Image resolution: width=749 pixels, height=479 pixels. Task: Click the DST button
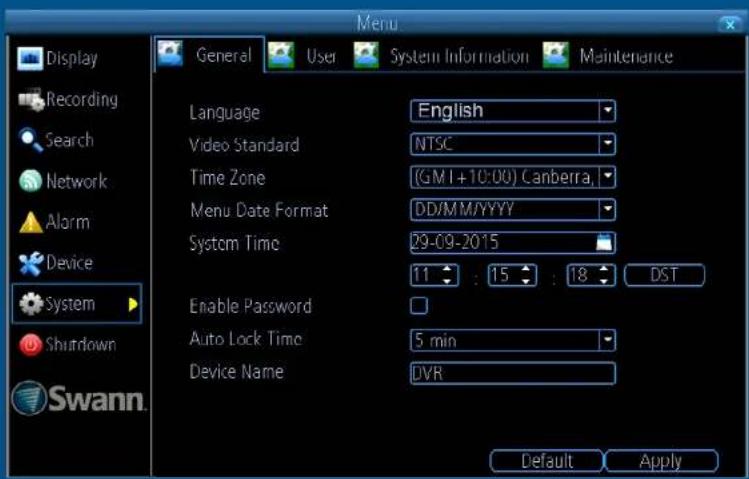(x=664, y=275)
